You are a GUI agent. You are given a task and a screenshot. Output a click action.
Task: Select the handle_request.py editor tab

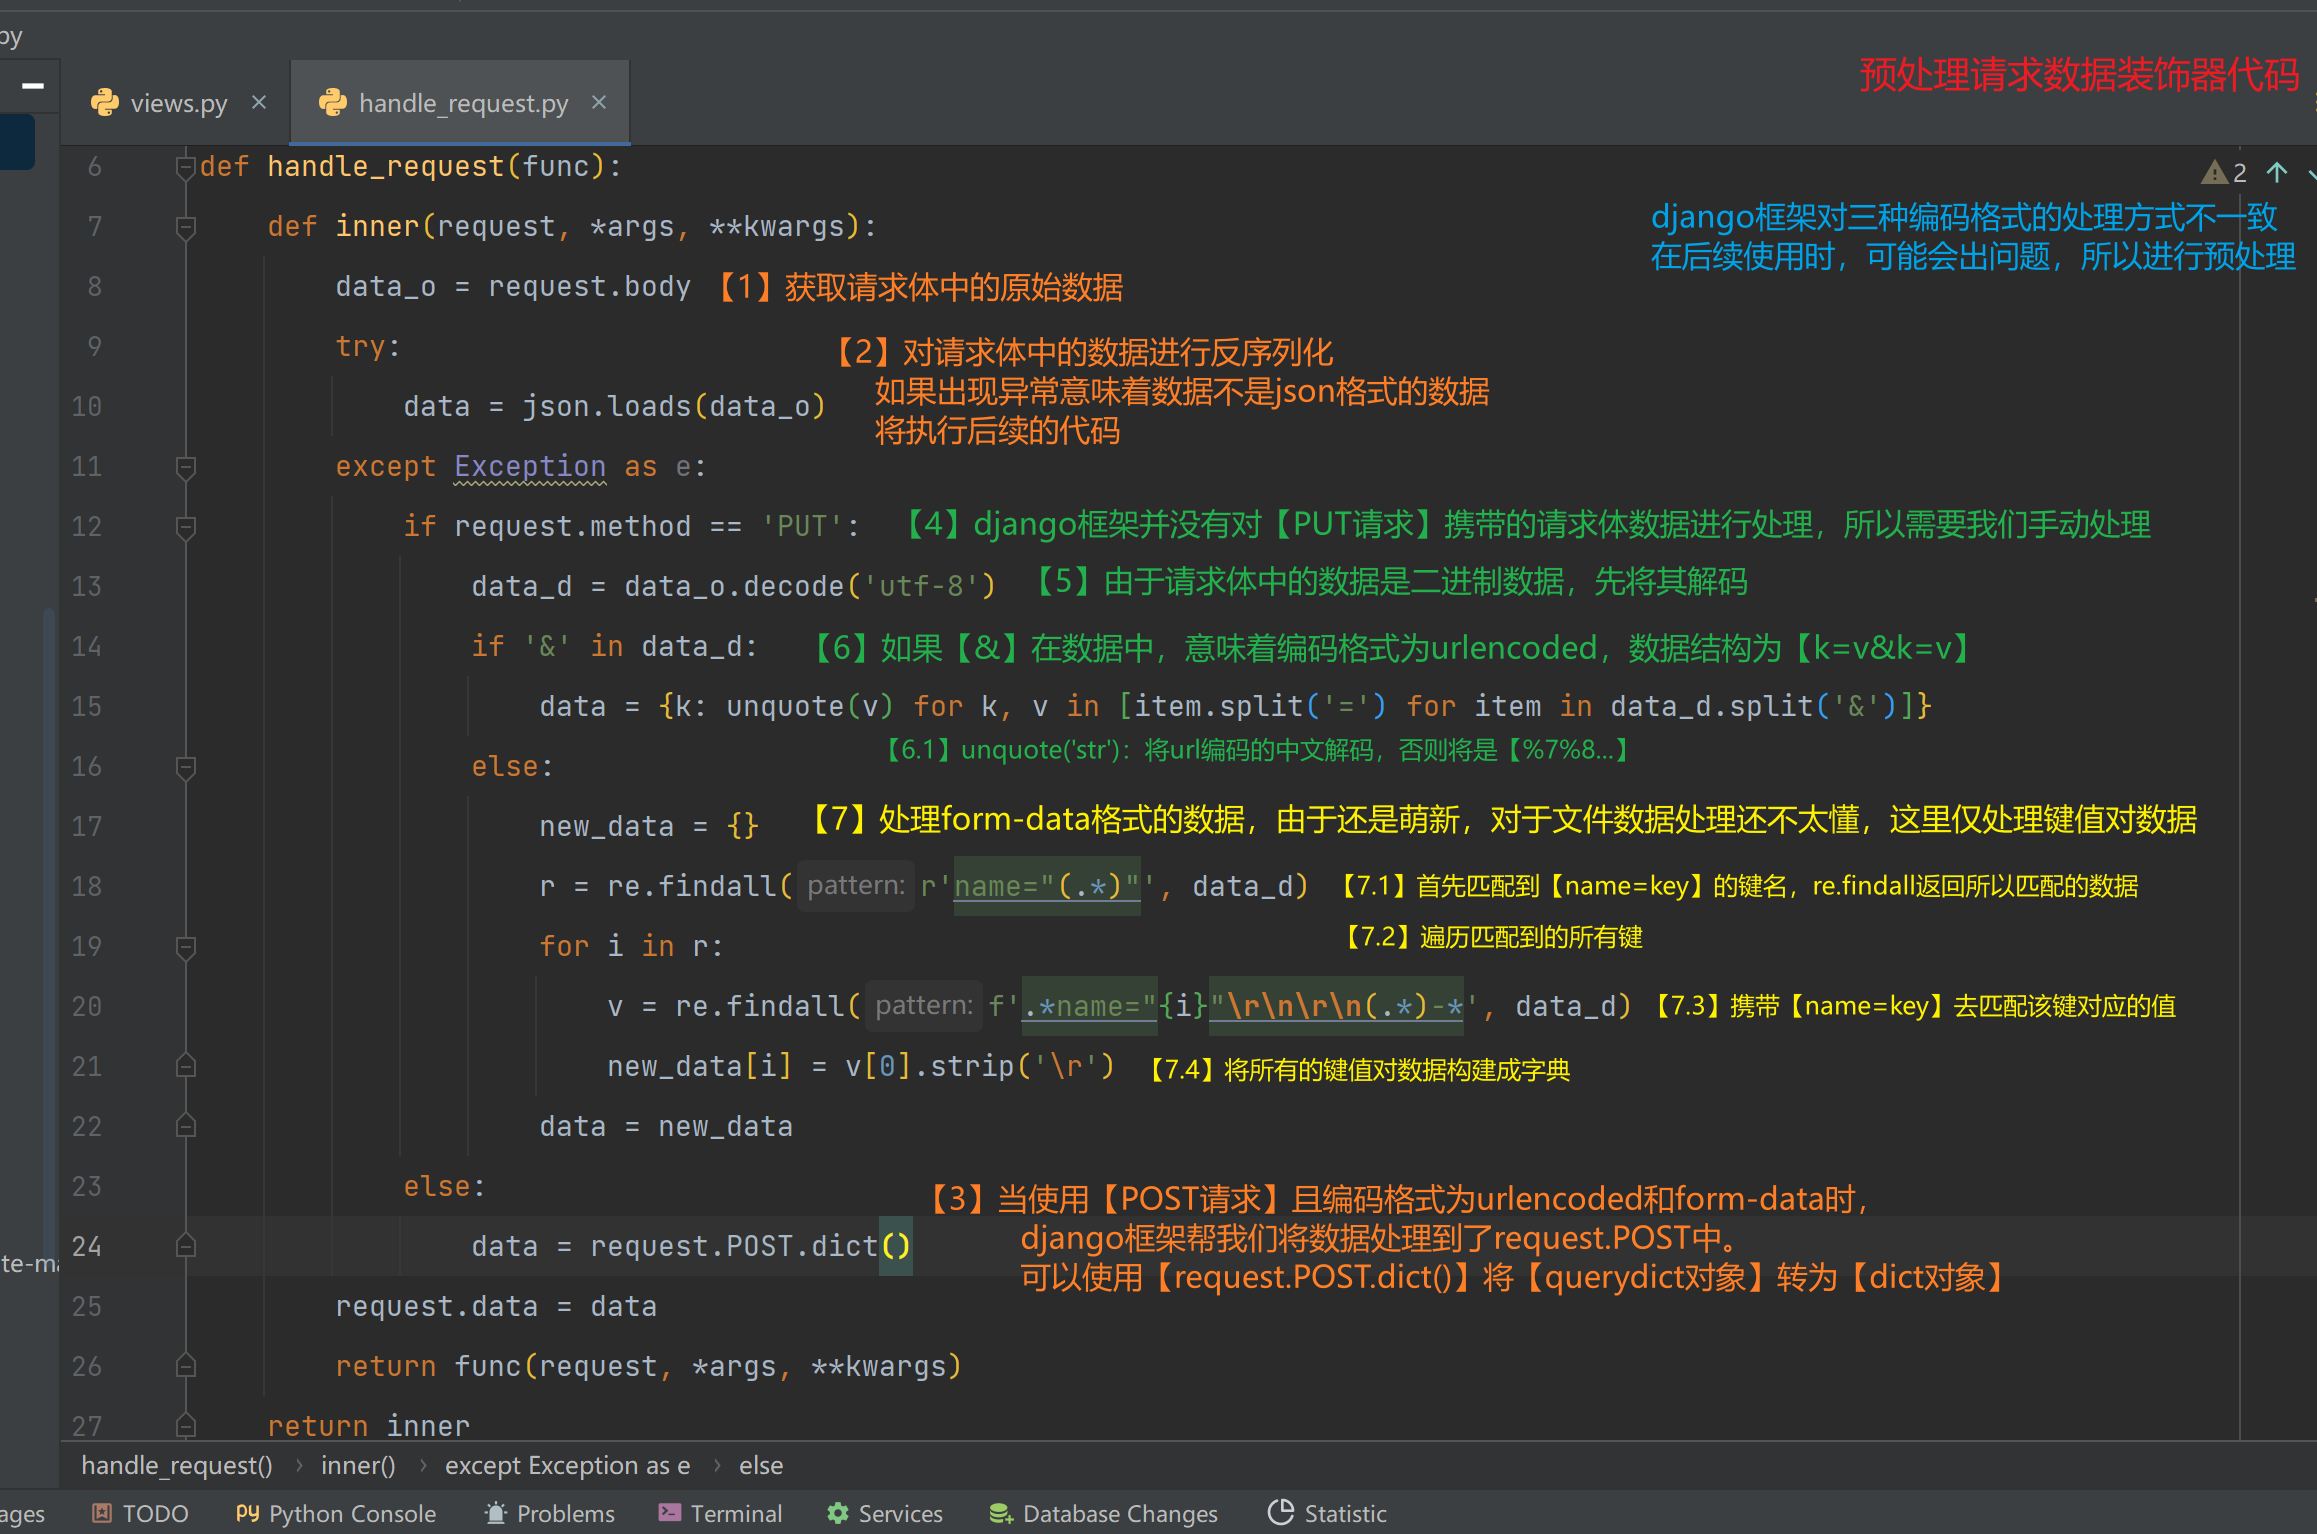(x=460, y=103)
